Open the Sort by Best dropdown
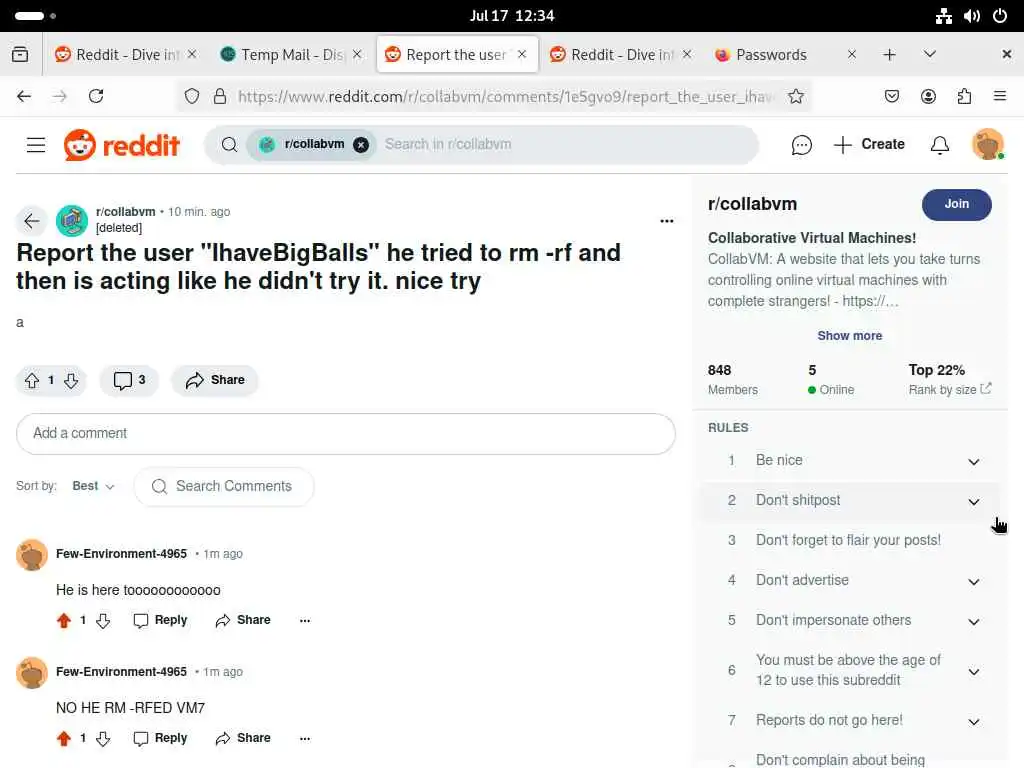Viewport: 1024px width, 768px height. (93, 487)
